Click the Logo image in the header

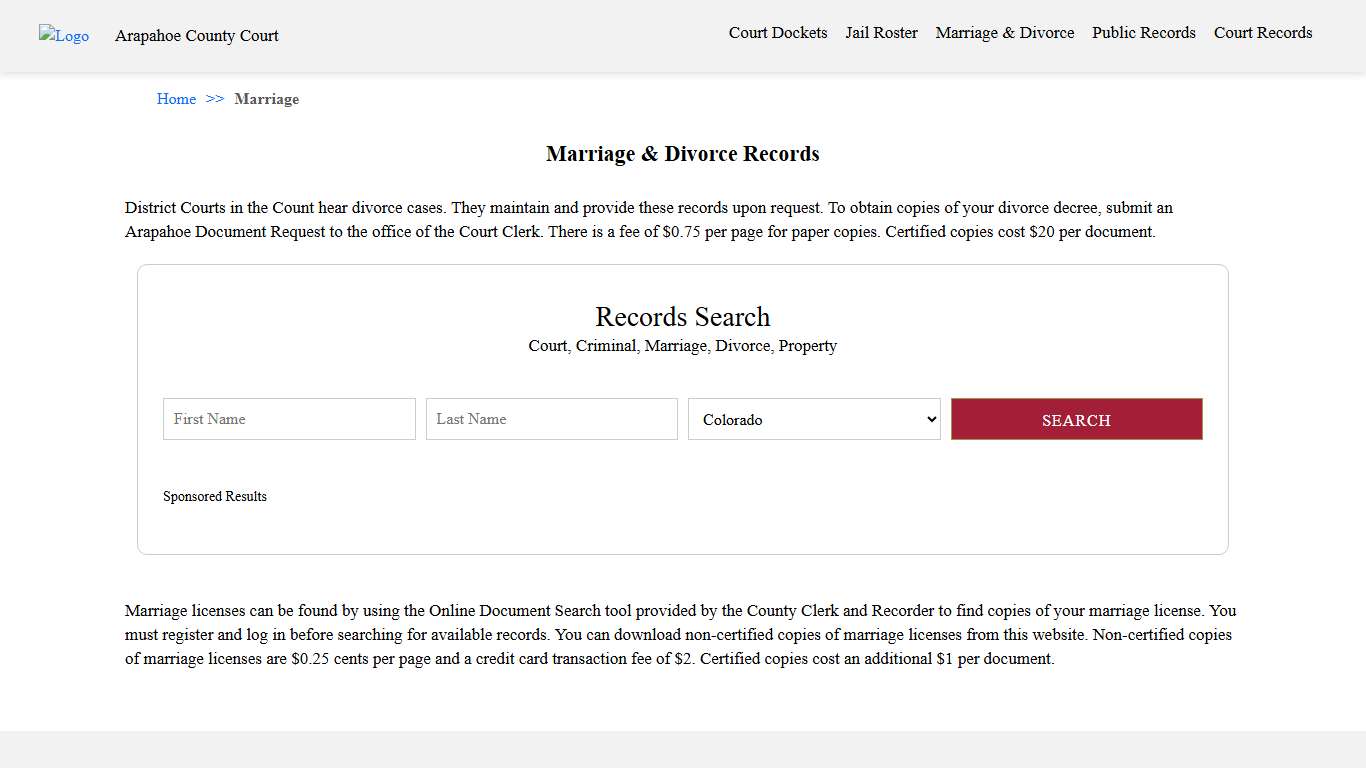click(63, 36)
